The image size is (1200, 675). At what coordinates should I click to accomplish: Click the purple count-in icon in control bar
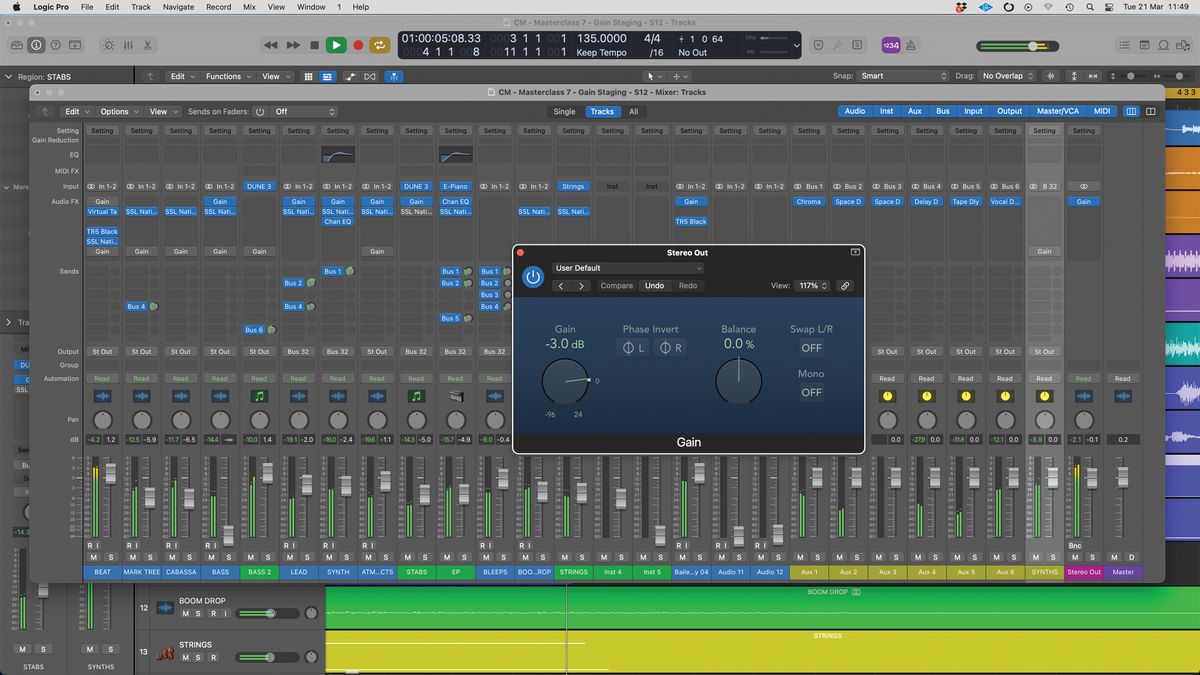pyautogui.click(x=891, y=45)
